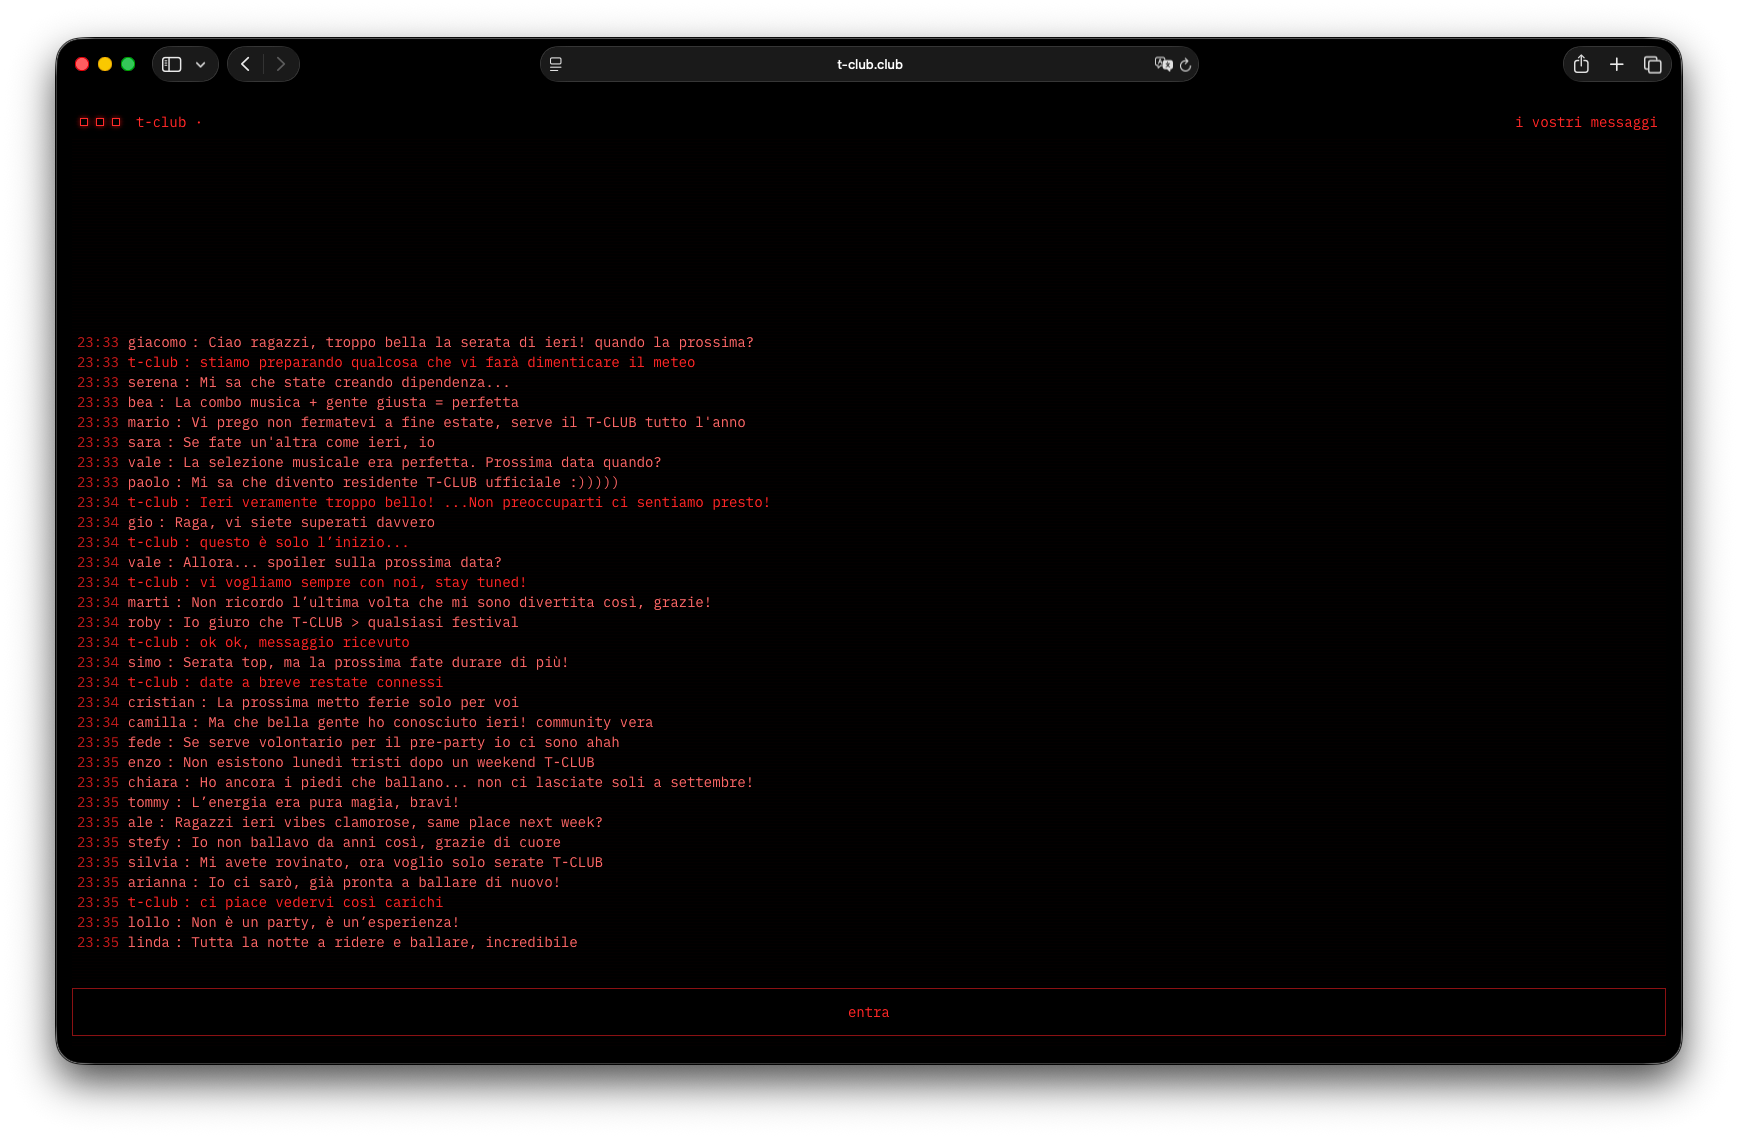Reload the t-club.club page
Viewport: 1738px width, 1138px height.
point(1186,64)
